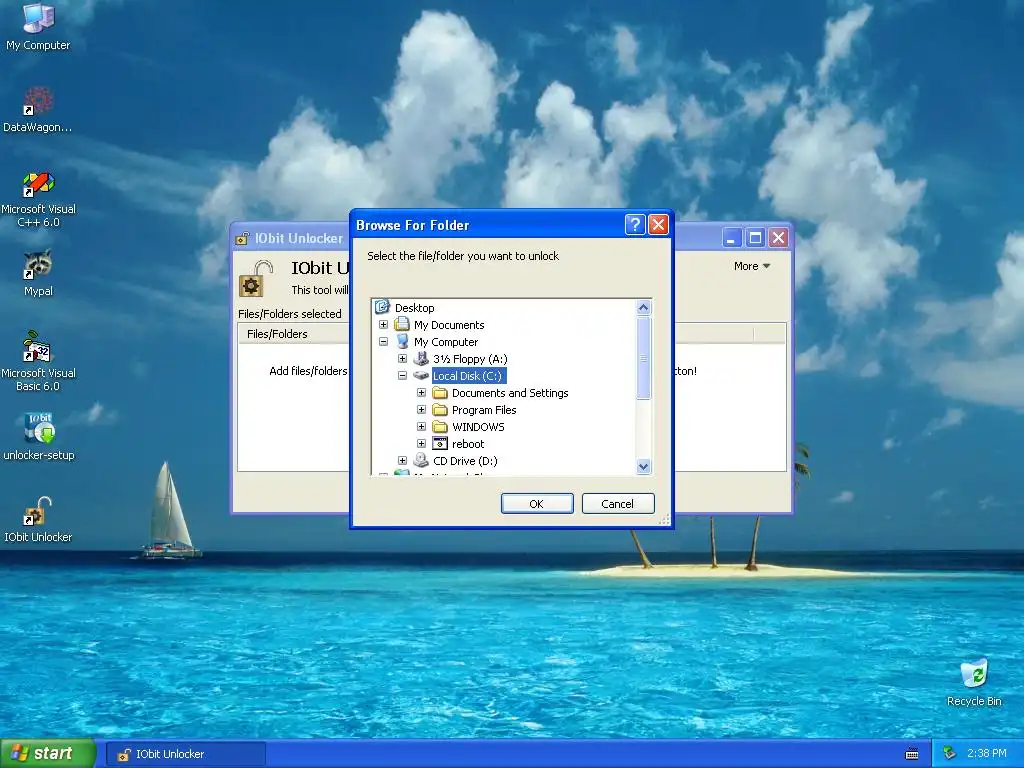Image resolution: width=1024 pixels, height=768 pixels.
Task: Select the Mypal browser desktop icon
Action: 38,273
